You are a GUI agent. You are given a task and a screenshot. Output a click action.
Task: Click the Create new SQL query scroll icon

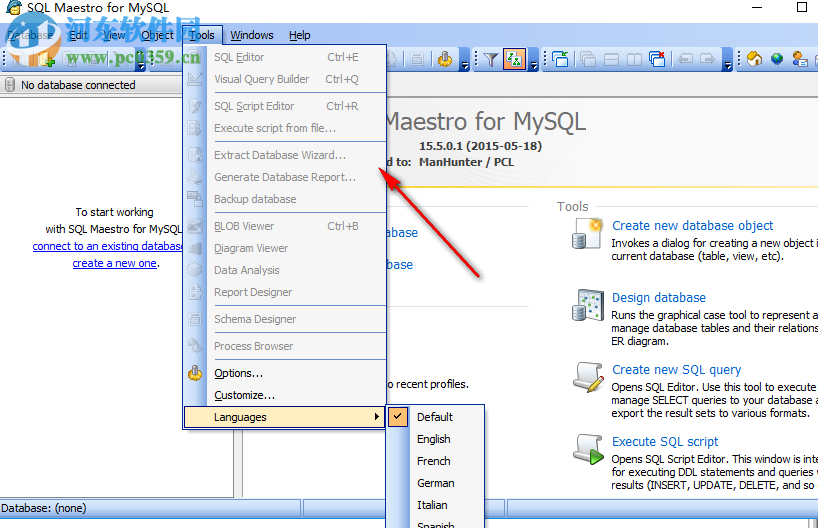tap(588, 377)
